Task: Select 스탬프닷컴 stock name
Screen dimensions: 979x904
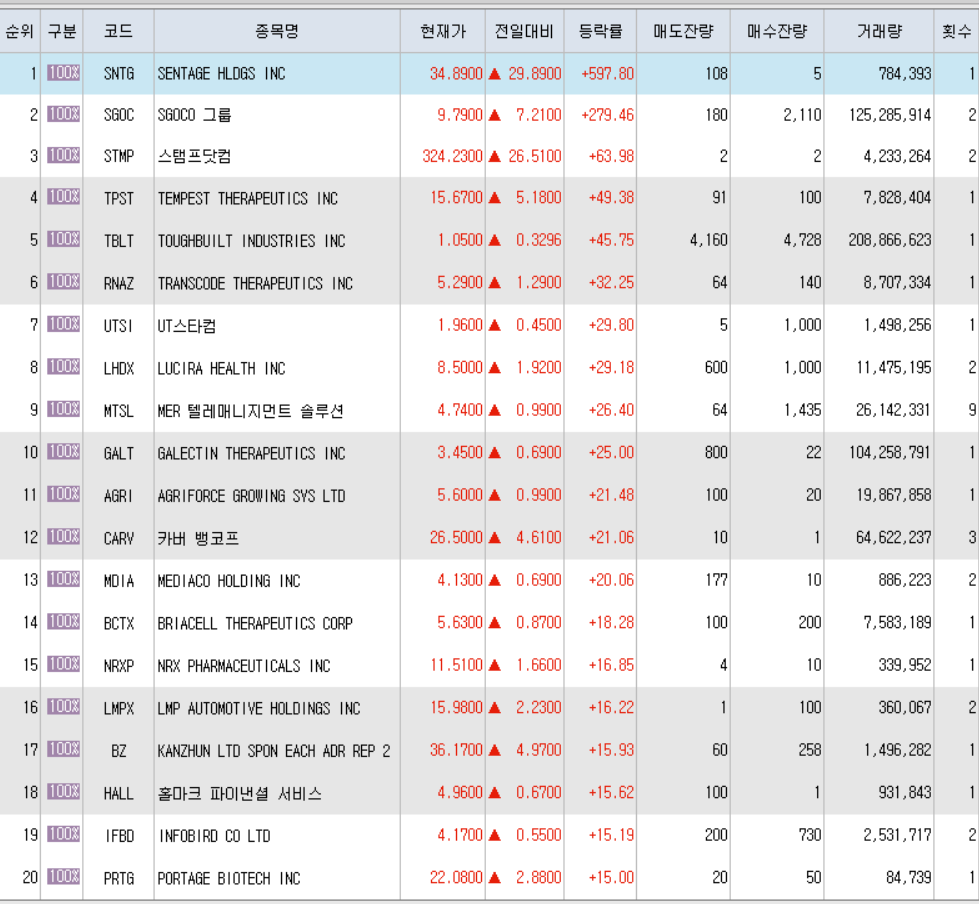Action: tap(194, 156)
